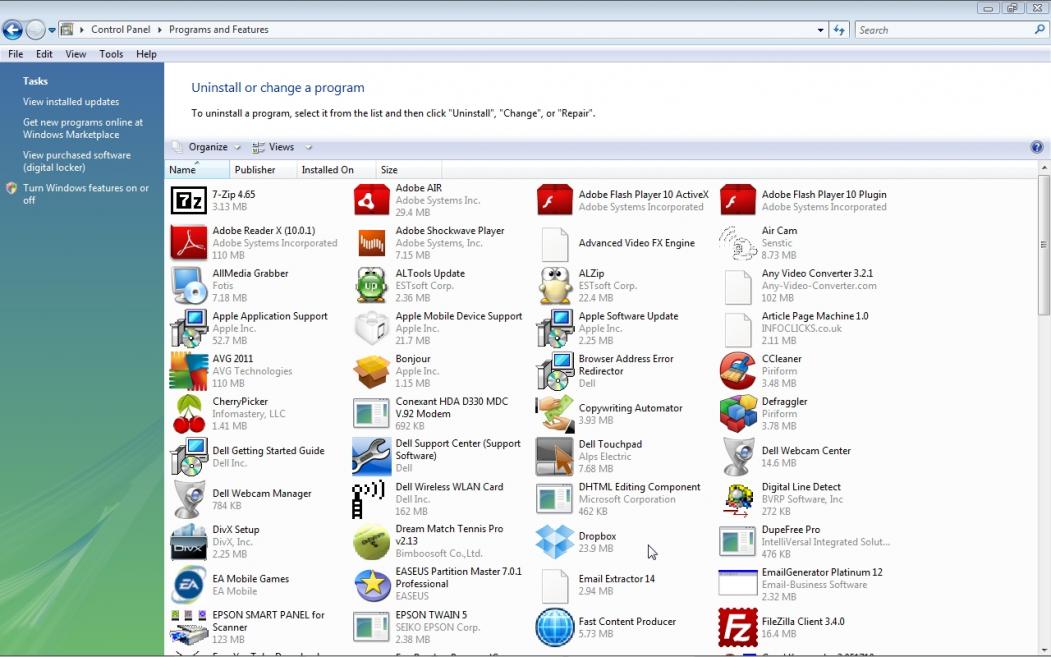Click the Back navigation arrow
Screen dimensions: 1051x657
[12, 29]
